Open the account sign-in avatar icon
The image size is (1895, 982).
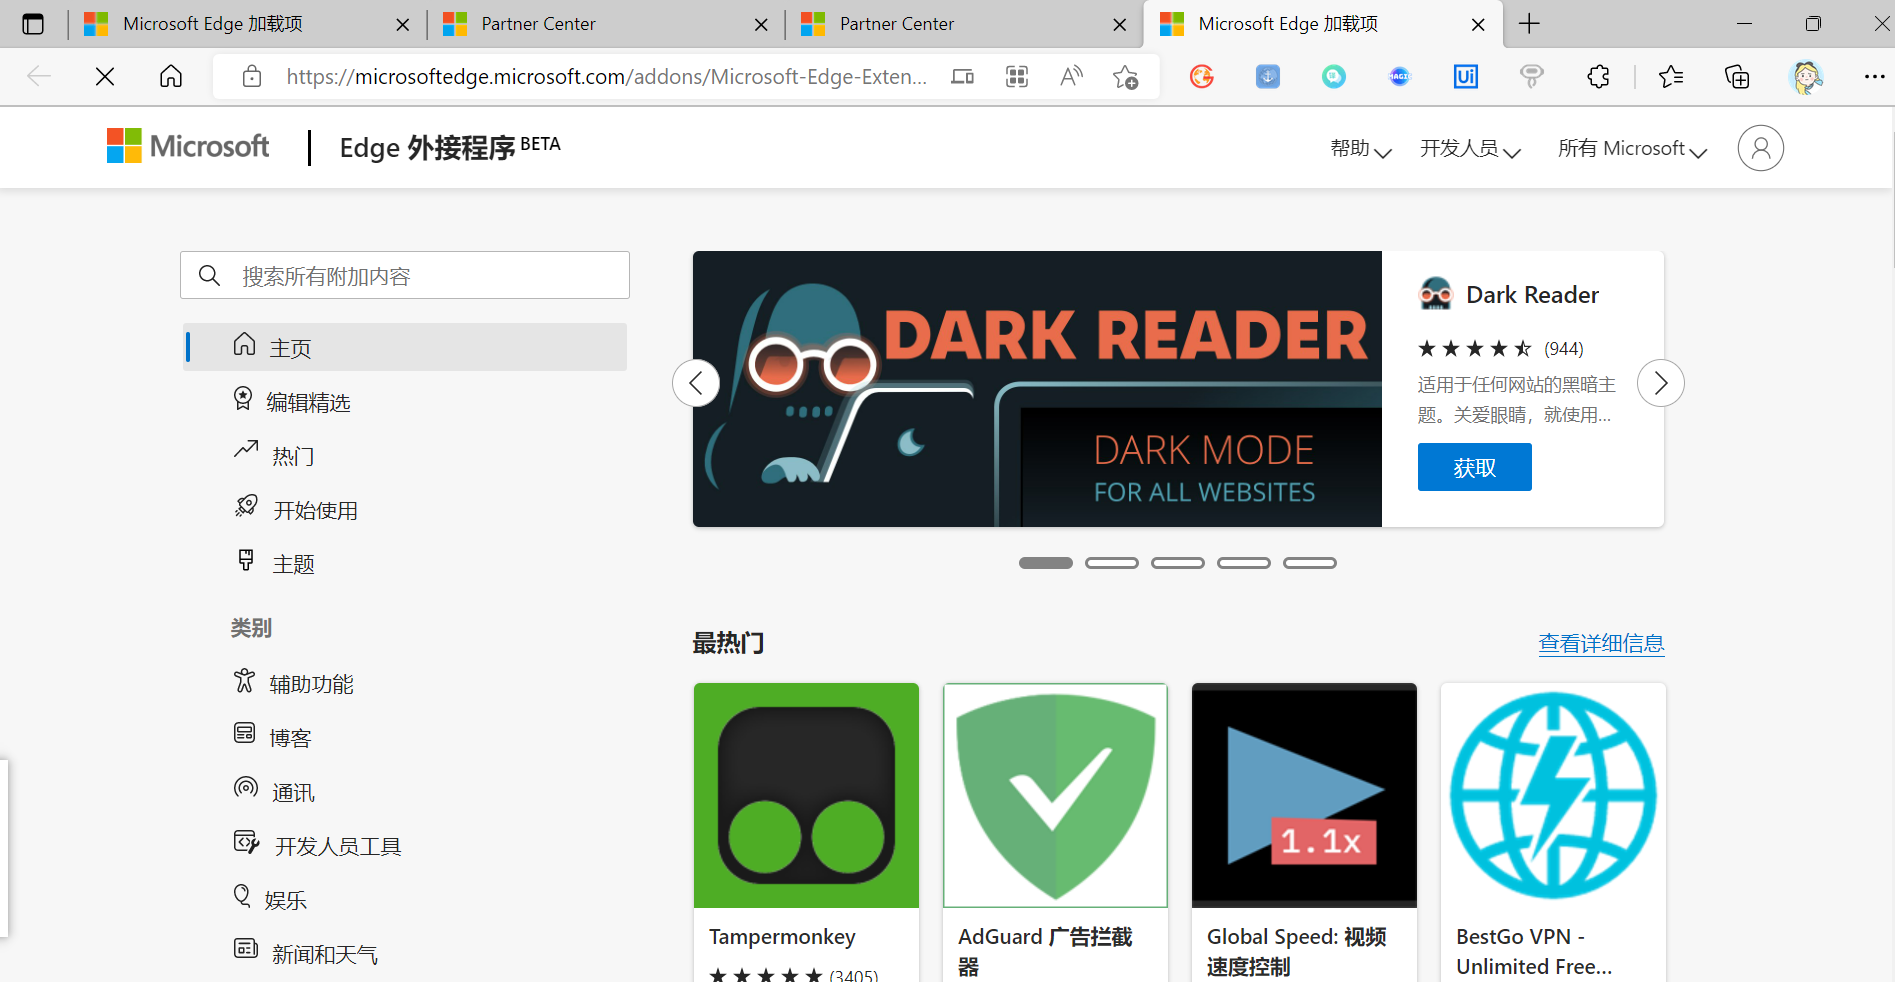(1760, 148)
